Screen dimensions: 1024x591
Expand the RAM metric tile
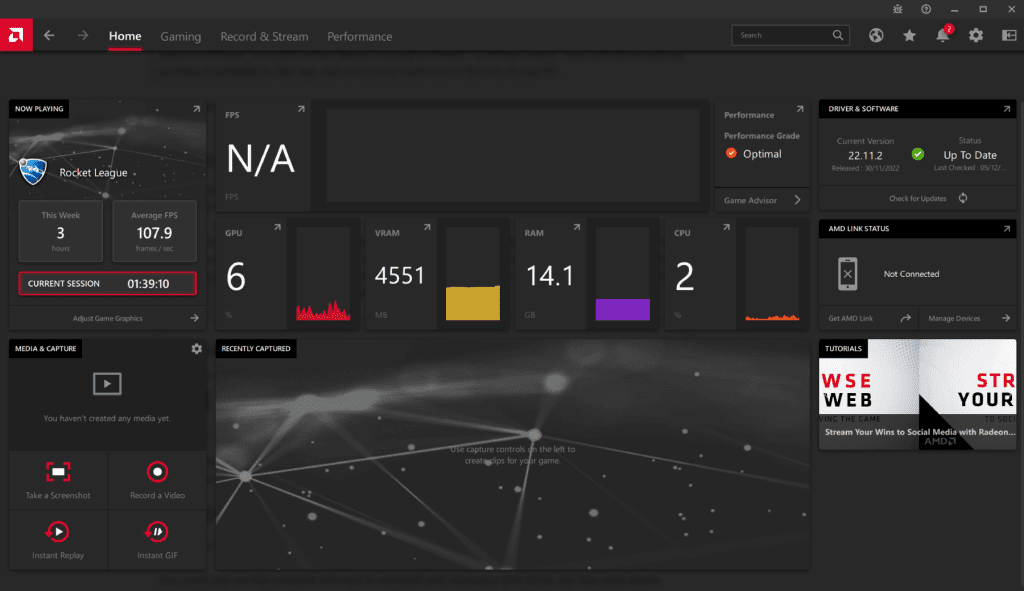[577, 227]
